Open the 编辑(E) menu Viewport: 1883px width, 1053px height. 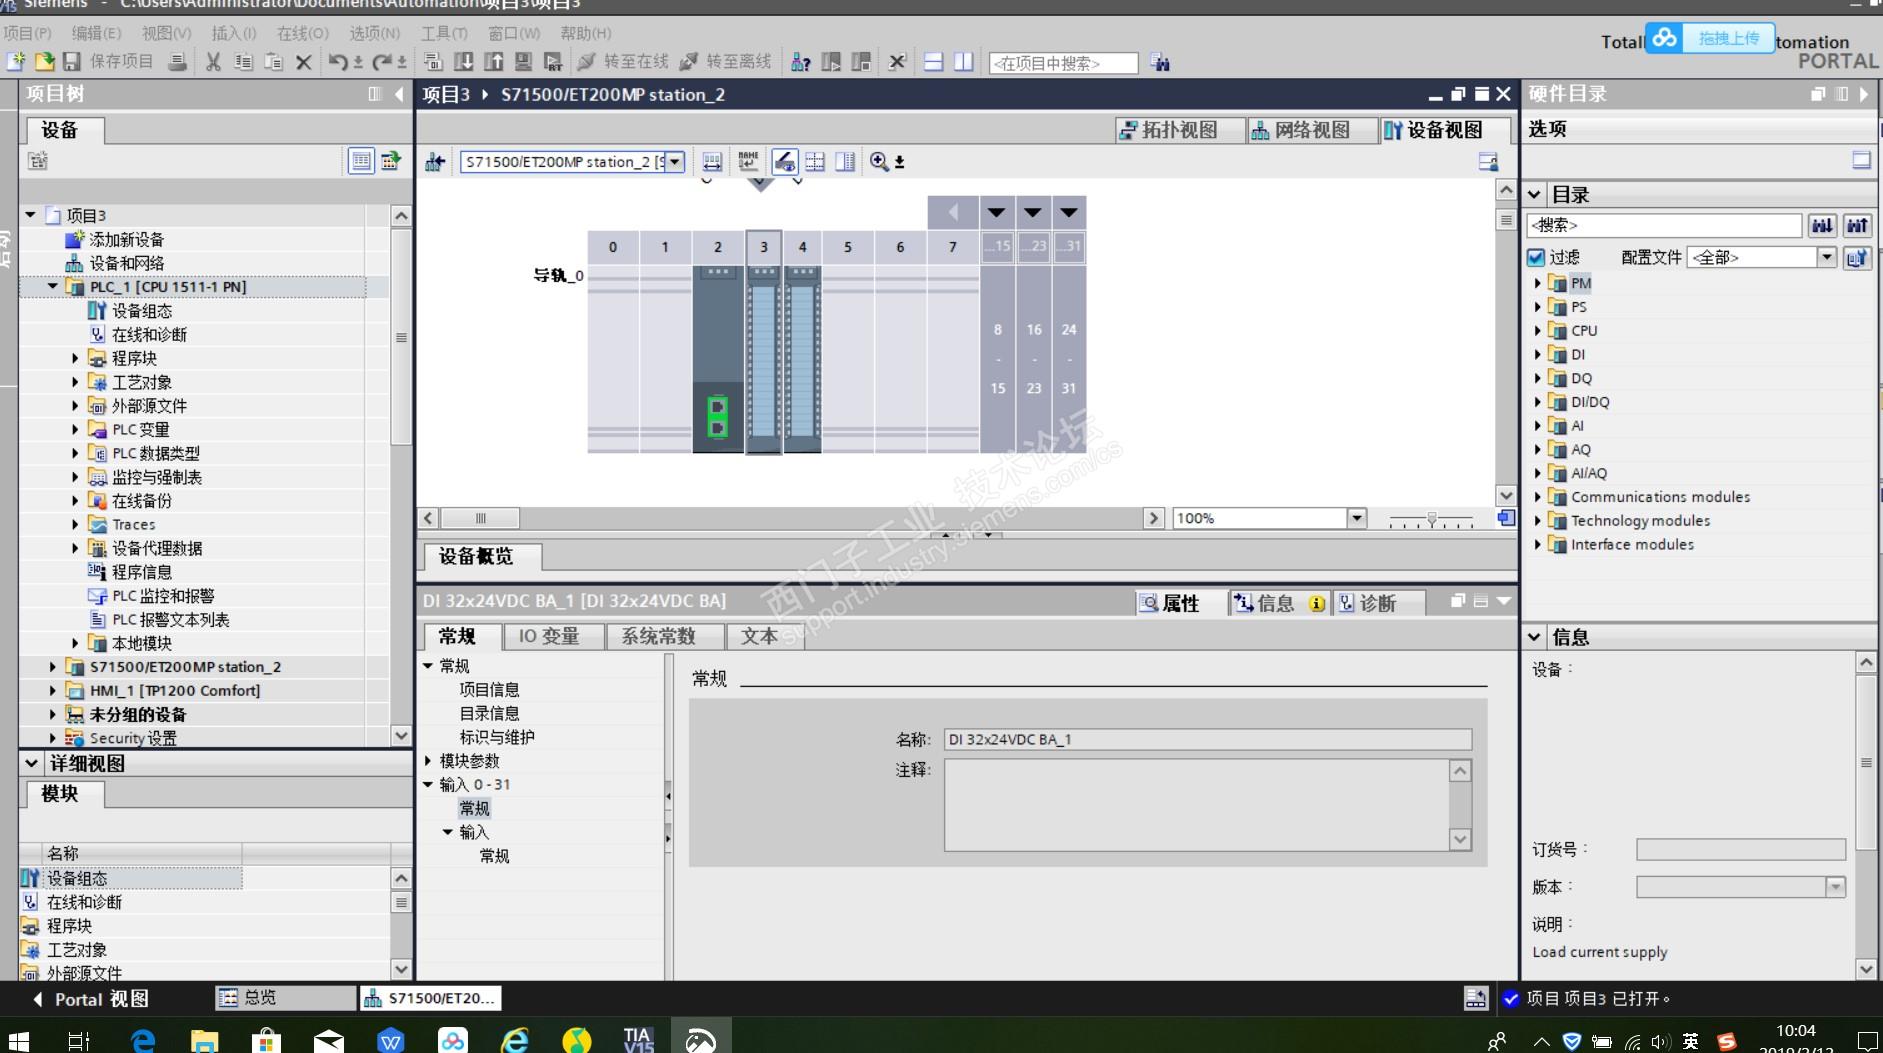click(96, 33)
